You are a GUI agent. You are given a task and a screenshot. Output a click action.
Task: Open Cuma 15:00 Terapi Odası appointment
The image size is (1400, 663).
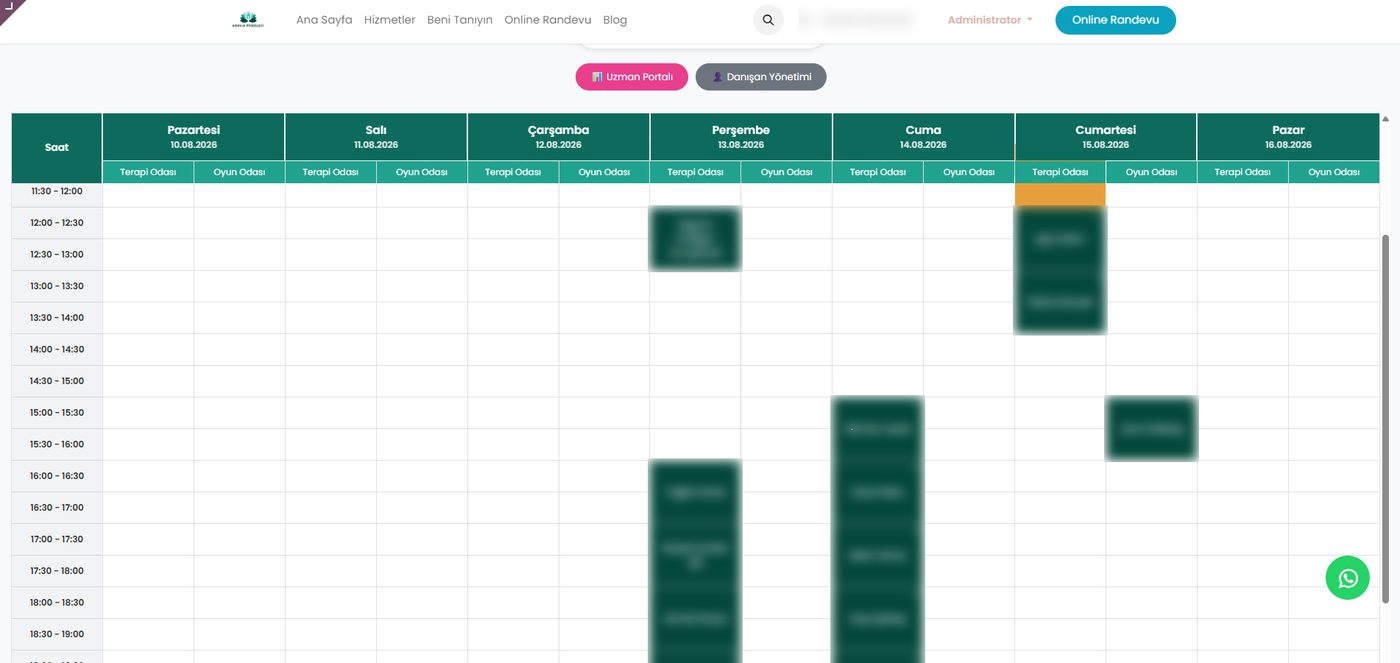coord(878,428)
